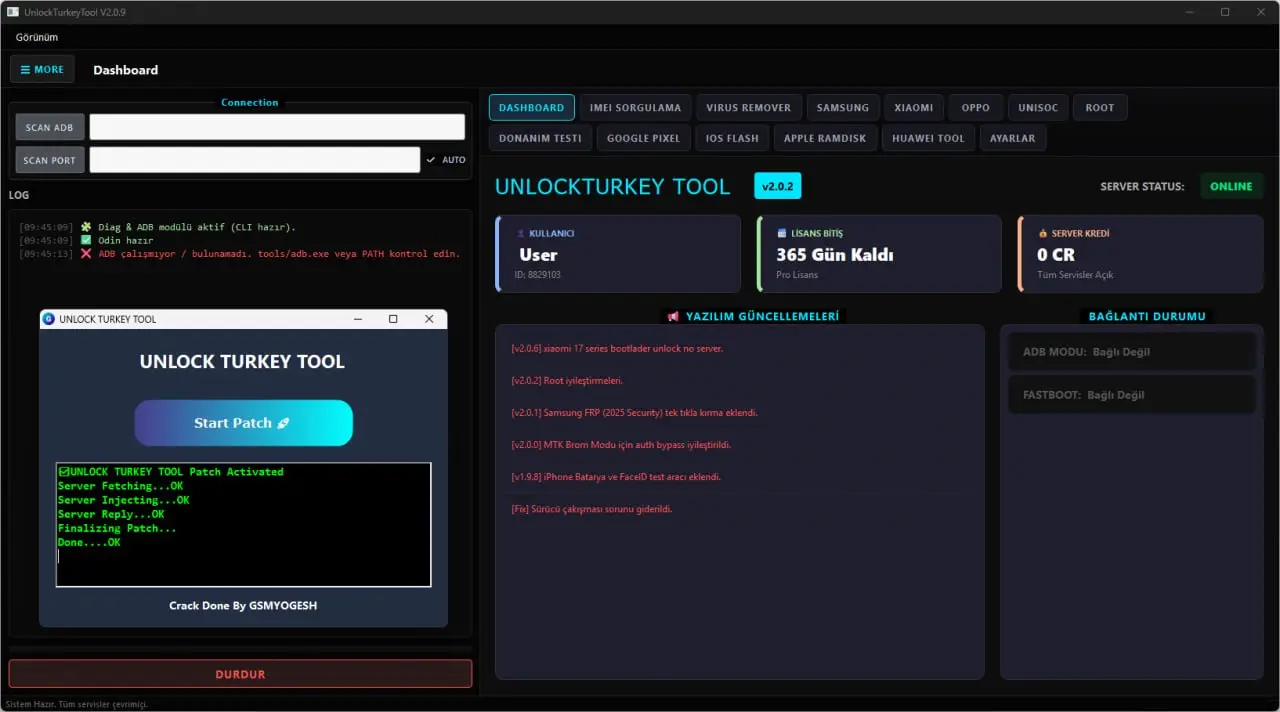The height and width of the screenshot is (712, 1280).
Task: Click the rocket icon on Start Patch
Action: 283,423
